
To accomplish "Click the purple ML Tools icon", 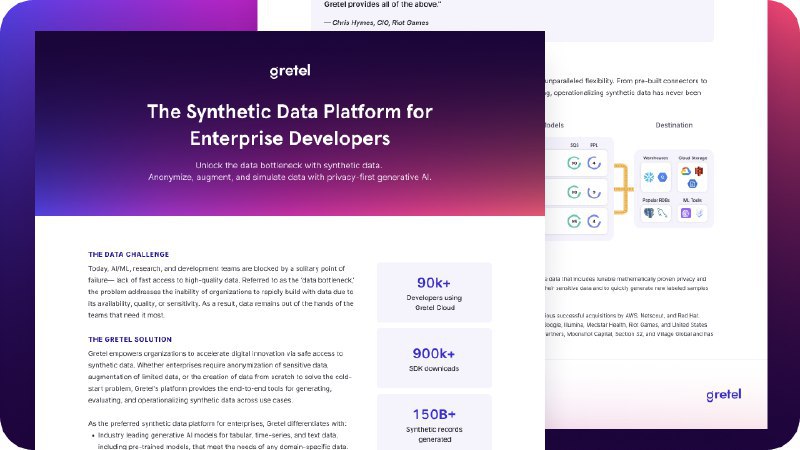I will click(687, 213).
